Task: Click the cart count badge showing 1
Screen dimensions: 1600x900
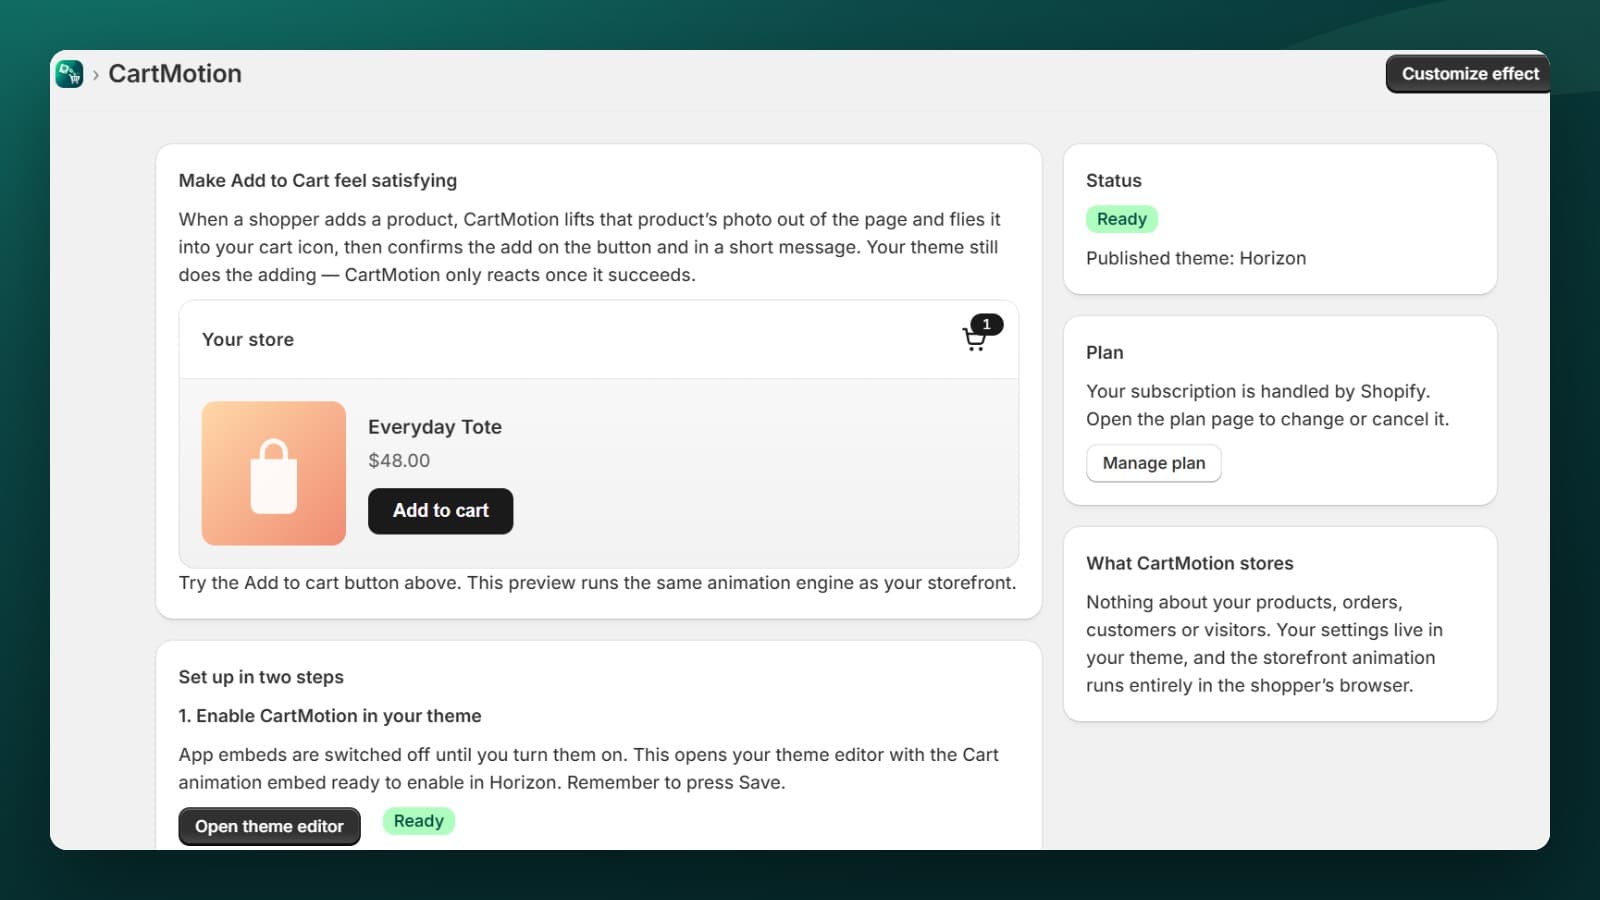Action: (987, 324)
